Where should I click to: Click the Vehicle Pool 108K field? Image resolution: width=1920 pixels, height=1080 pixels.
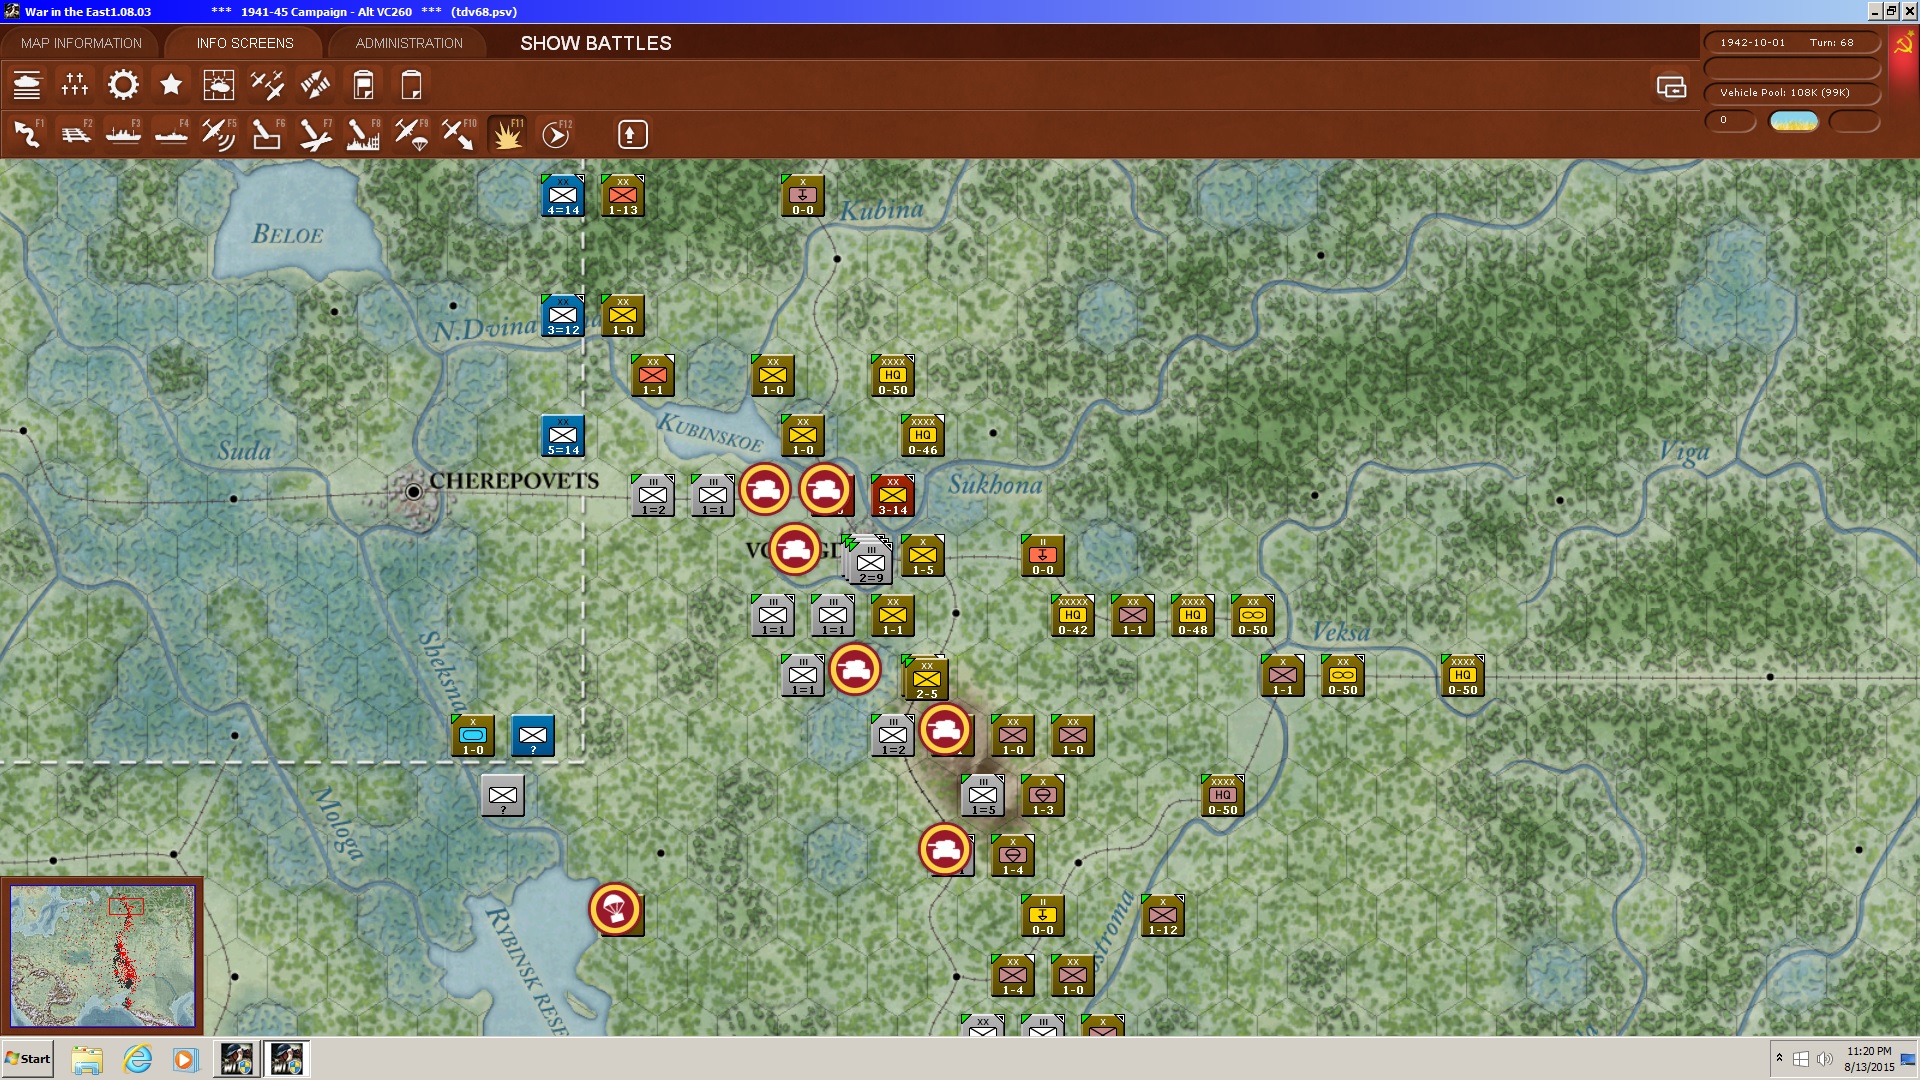[1791, 93]
